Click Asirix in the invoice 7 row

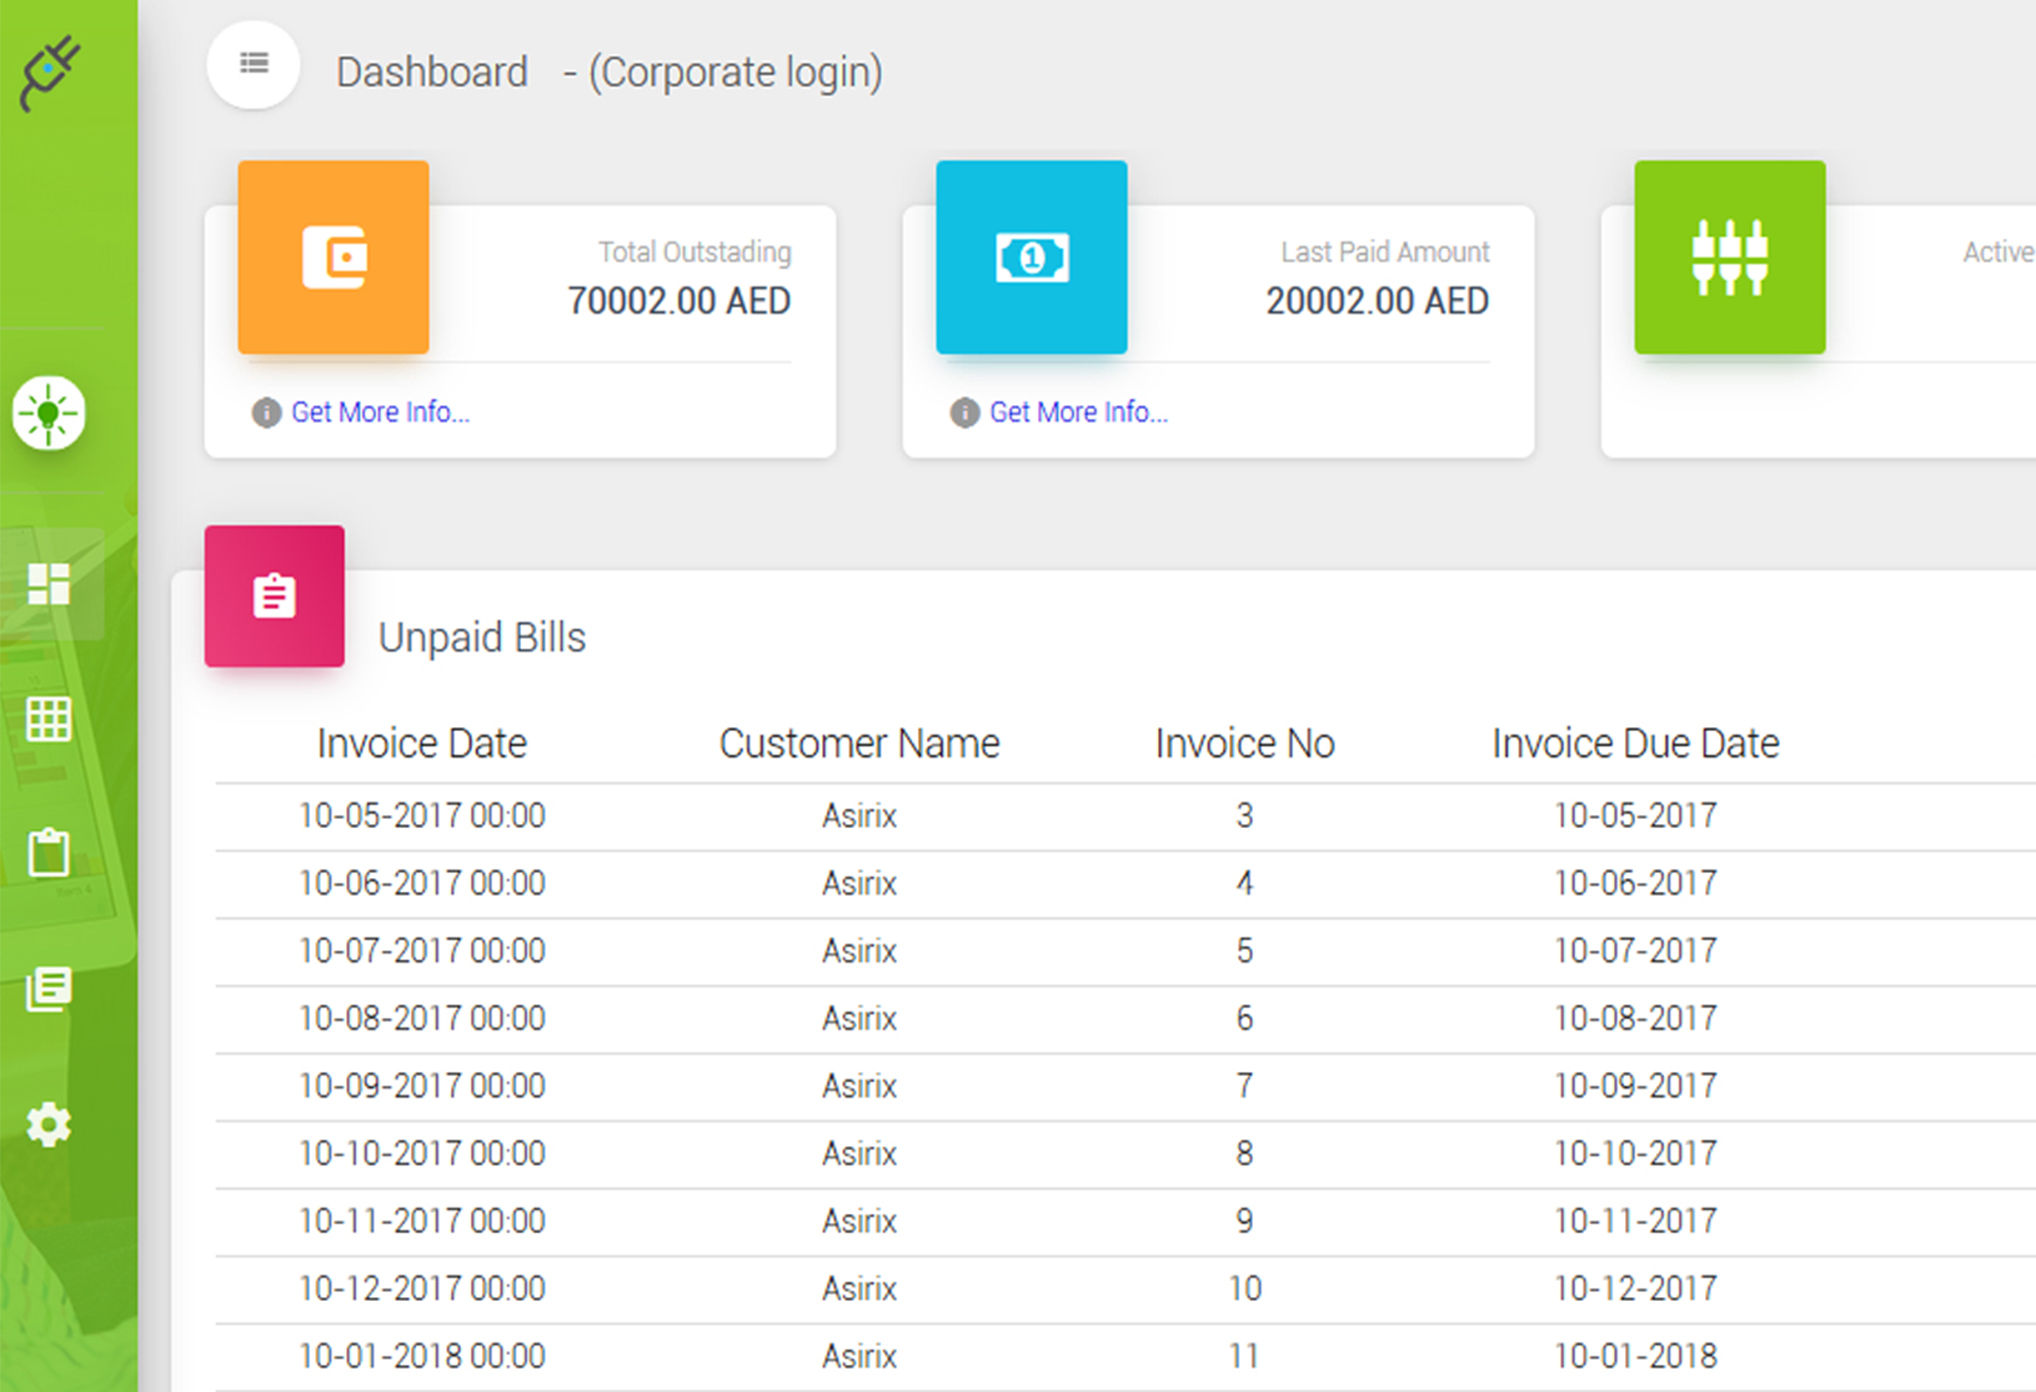(x=859, y=1086)
